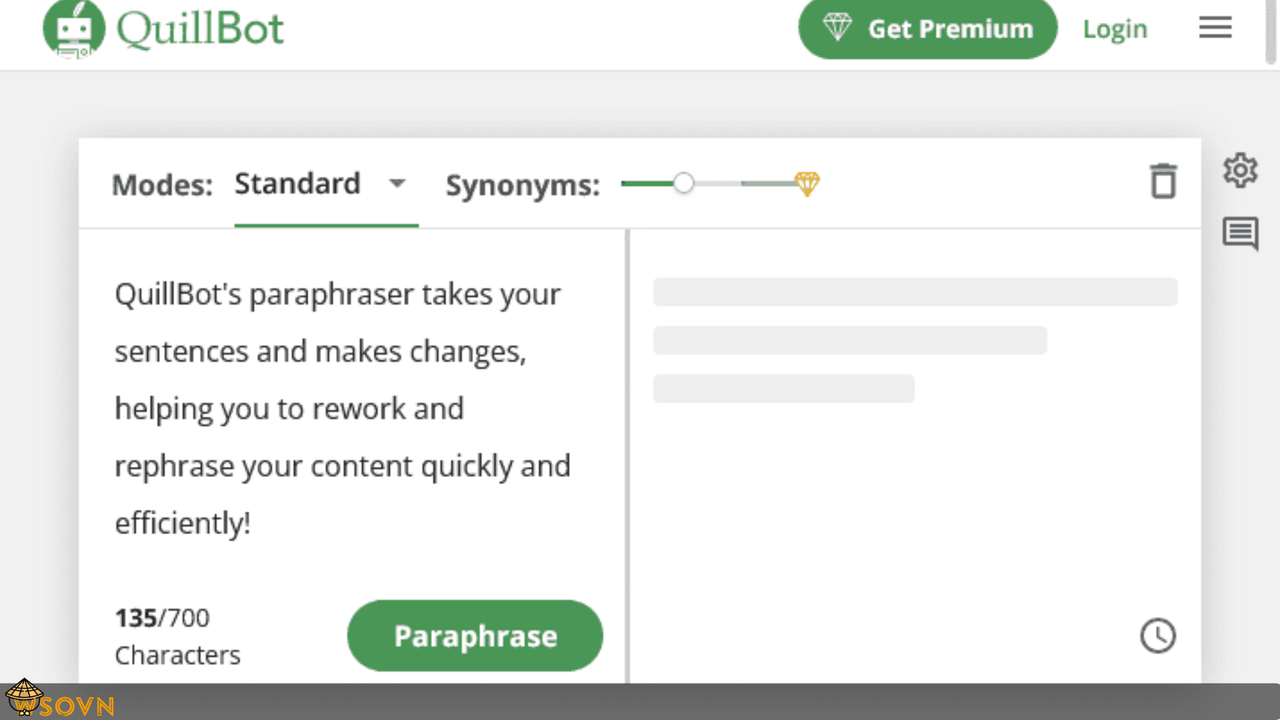
Task: Click the 135/700 Characters counter
Action: click(177, 636)
